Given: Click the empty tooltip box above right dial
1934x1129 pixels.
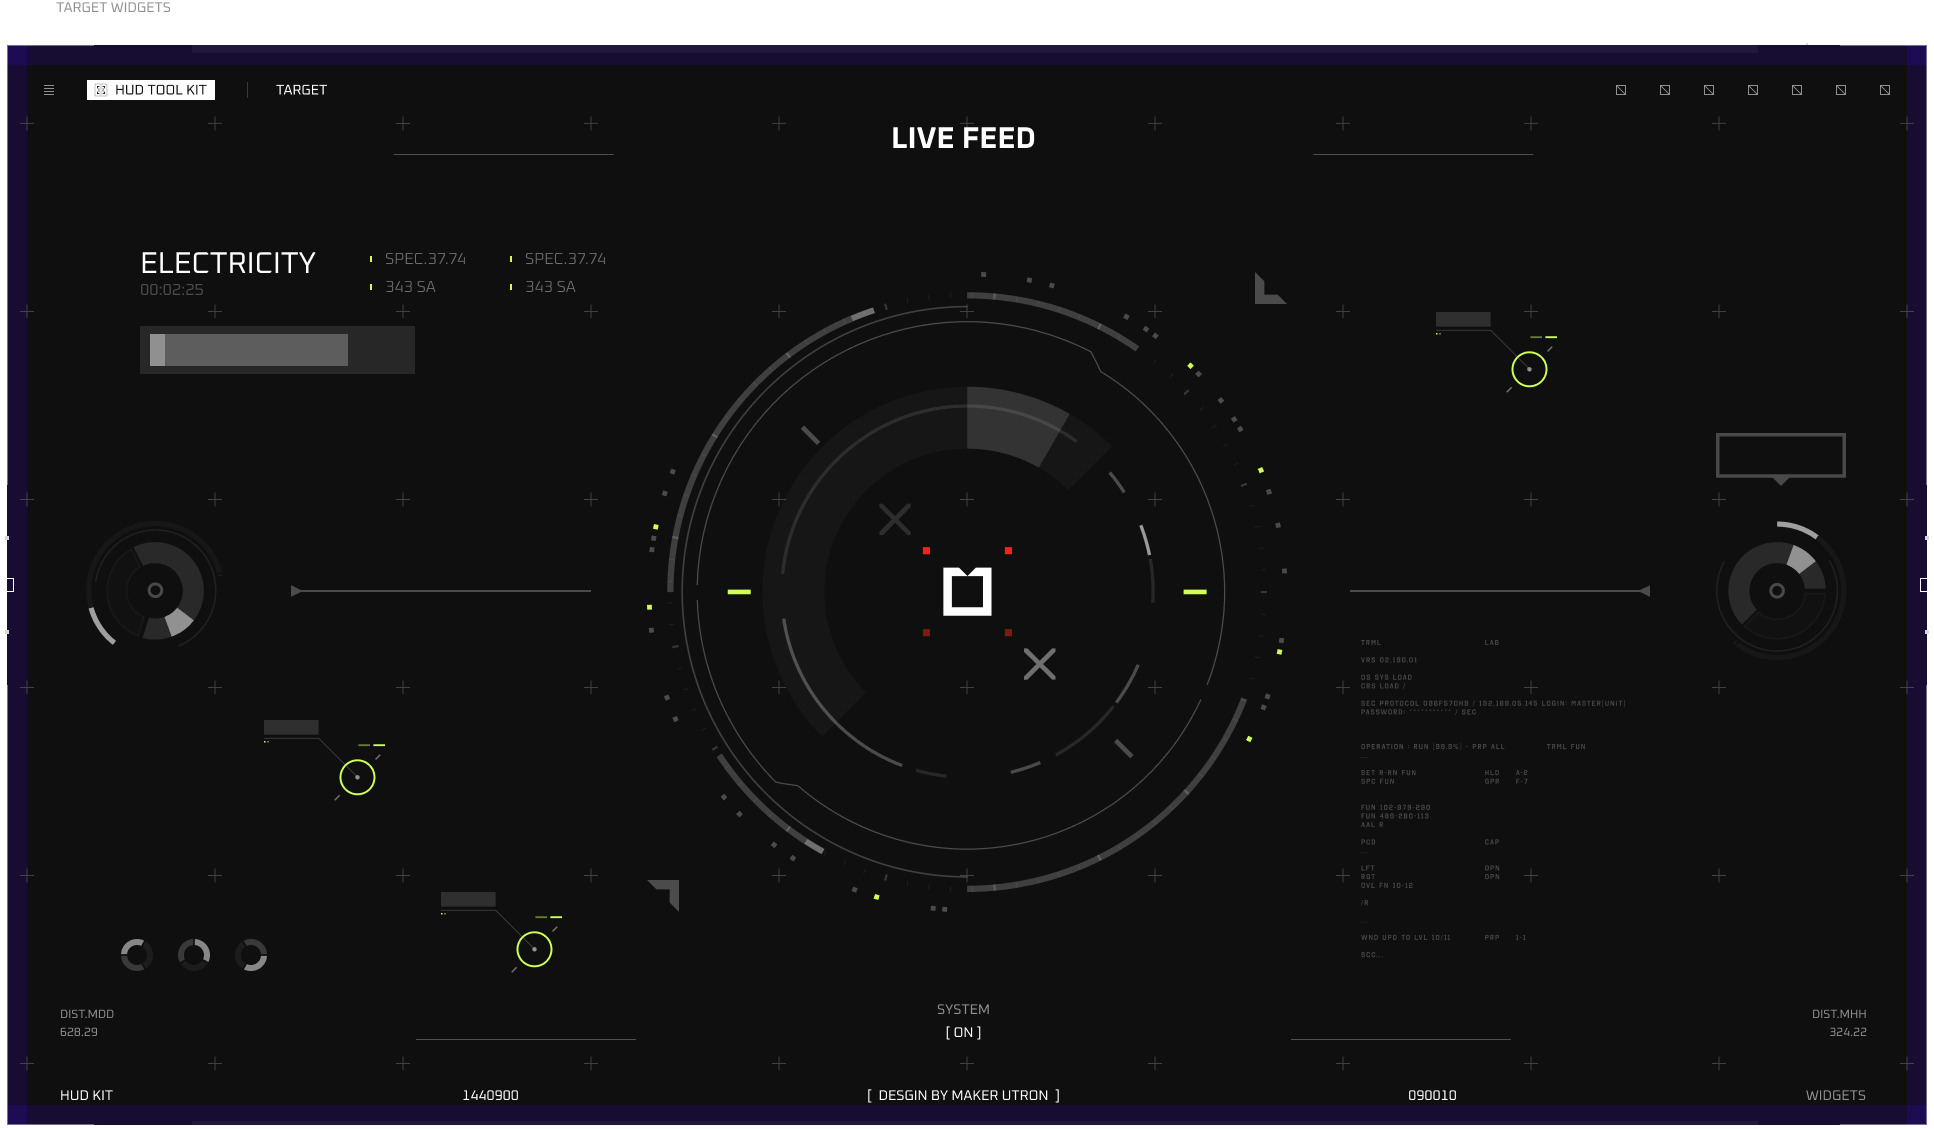Looking at the screenshot, I should [1781, 456].
